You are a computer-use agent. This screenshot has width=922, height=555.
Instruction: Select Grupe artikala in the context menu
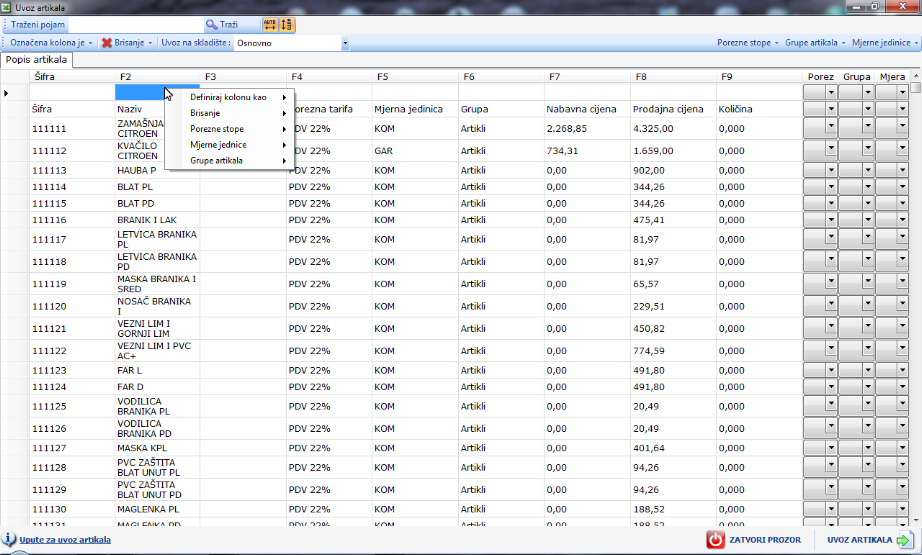click(x=229, y=161)
